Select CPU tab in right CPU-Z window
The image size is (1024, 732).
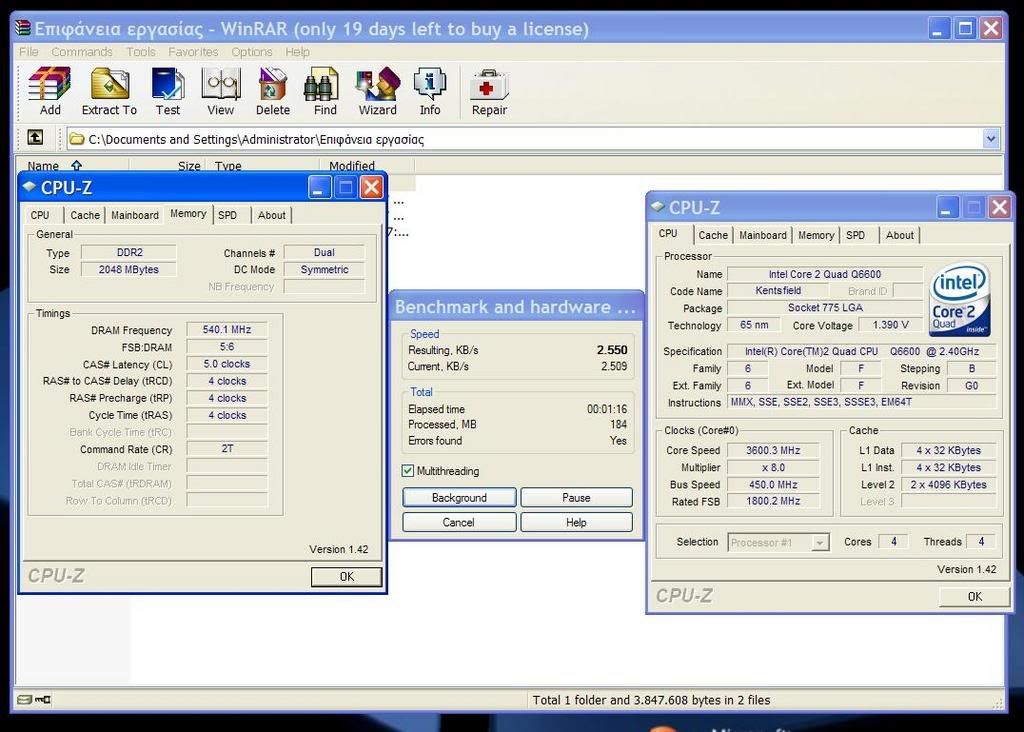click(x=668, y=234)
